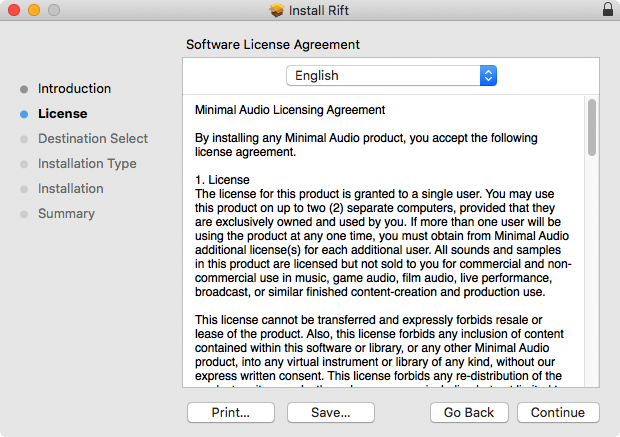620x437 pixels.
Task: Click Continue to proceed
Action: (x=558, y=412)
